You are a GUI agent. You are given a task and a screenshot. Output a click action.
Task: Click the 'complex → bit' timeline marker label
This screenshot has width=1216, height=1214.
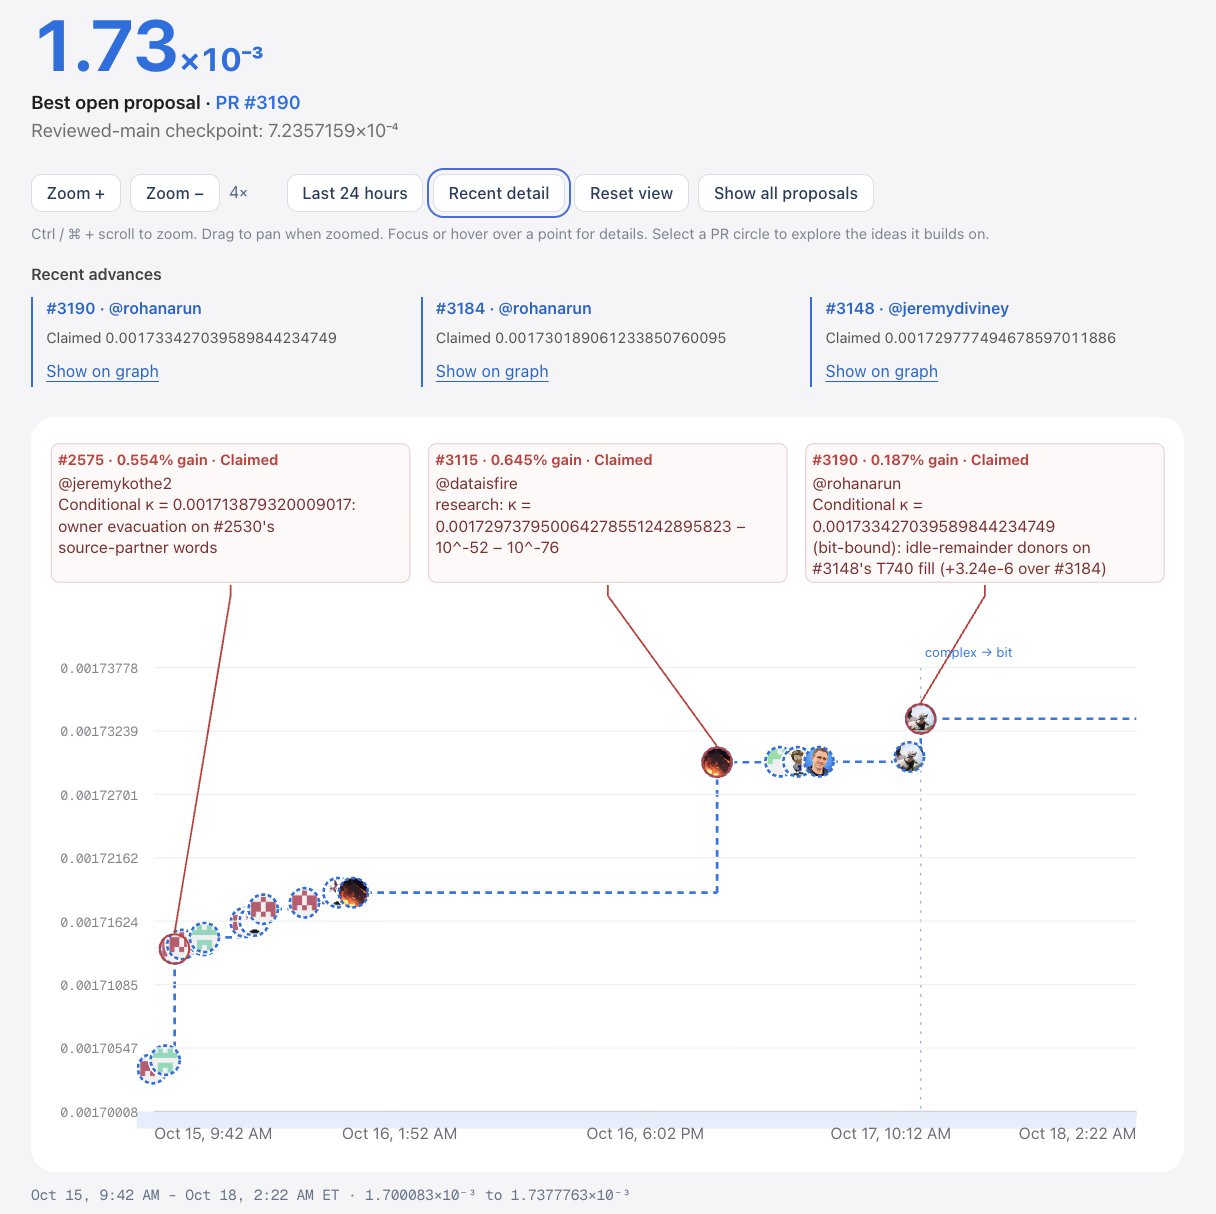tap(968, 652)
